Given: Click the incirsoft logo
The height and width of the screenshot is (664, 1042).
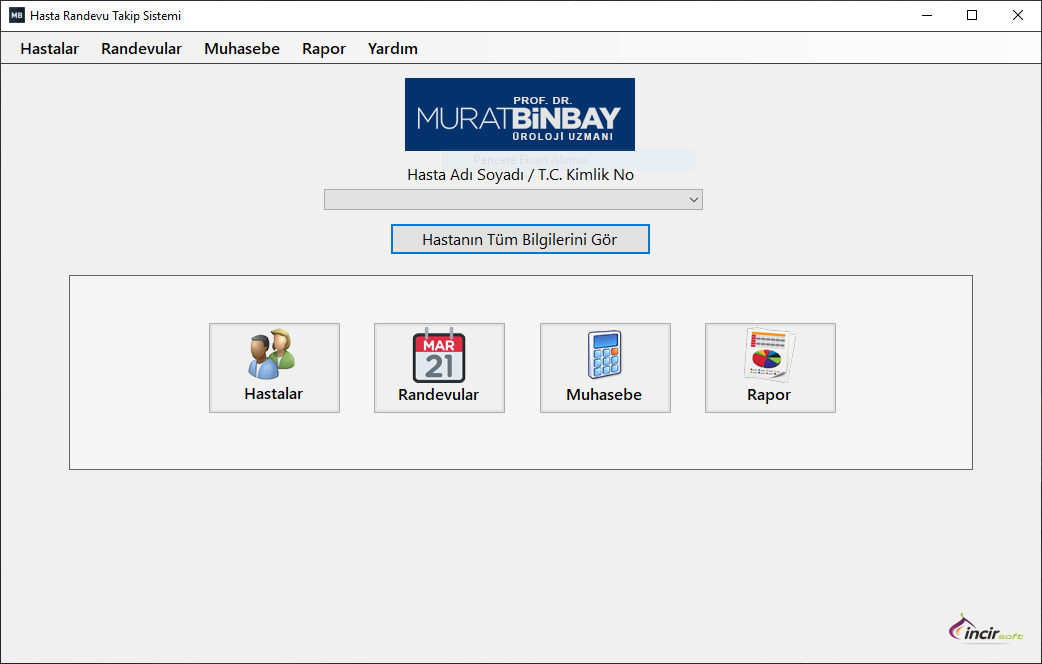Looking at the screenshot, I should pyautogui.click(x=986, y=629).
